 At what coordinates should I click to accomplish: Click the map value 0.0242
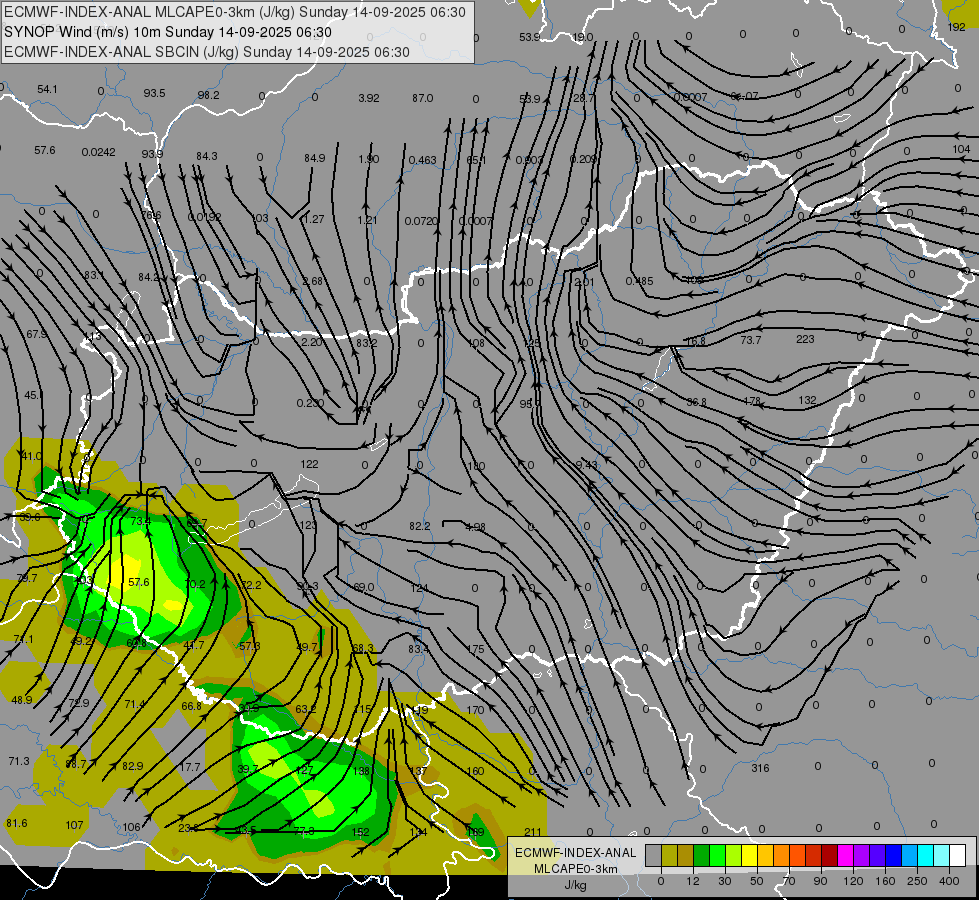[99, 152]
